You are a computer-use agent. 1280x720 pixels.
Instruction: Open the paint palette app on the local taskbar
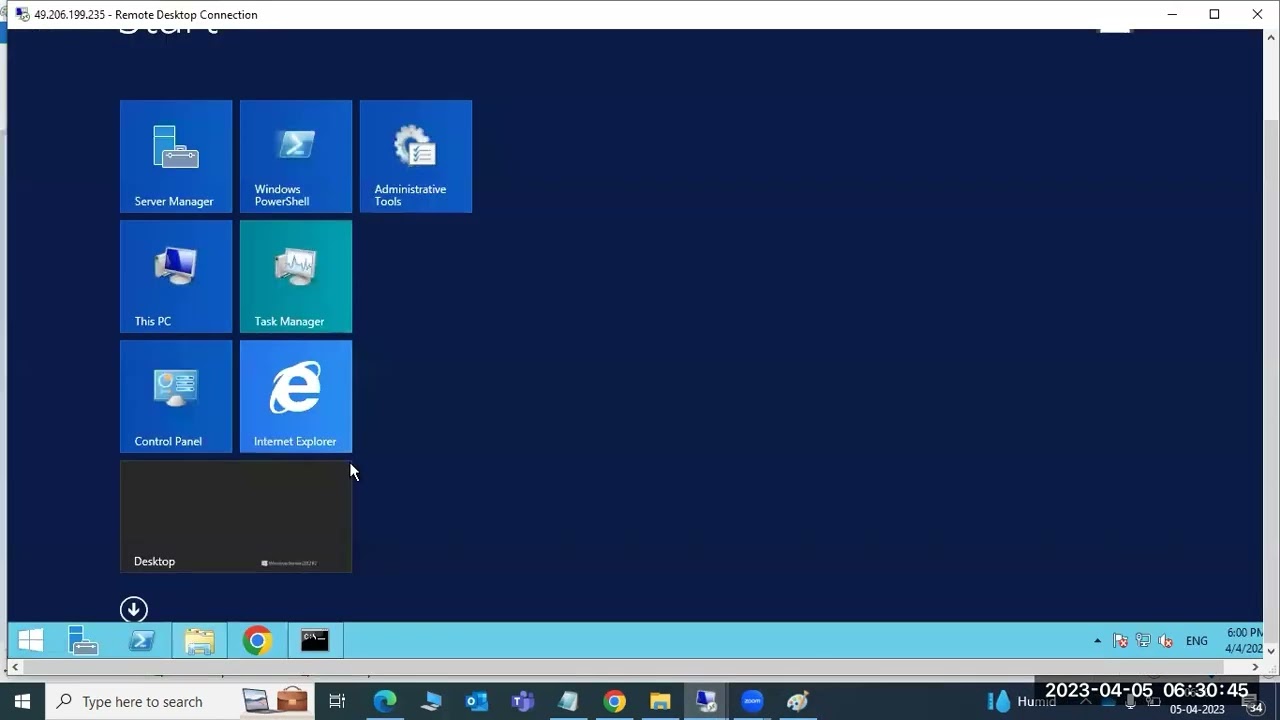(x=798, y=701)
